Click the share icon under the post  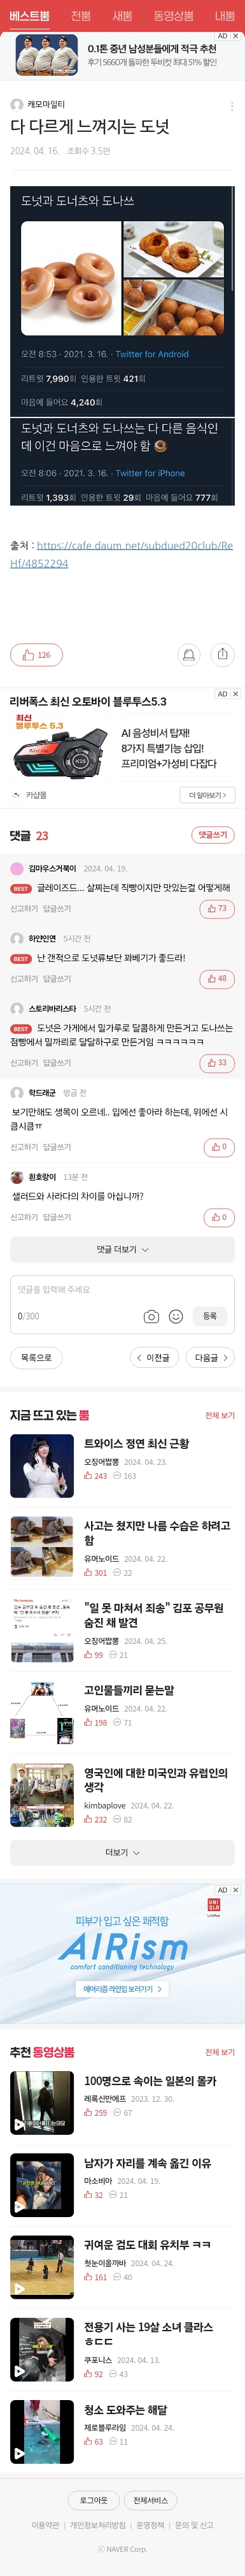point(222,654)
